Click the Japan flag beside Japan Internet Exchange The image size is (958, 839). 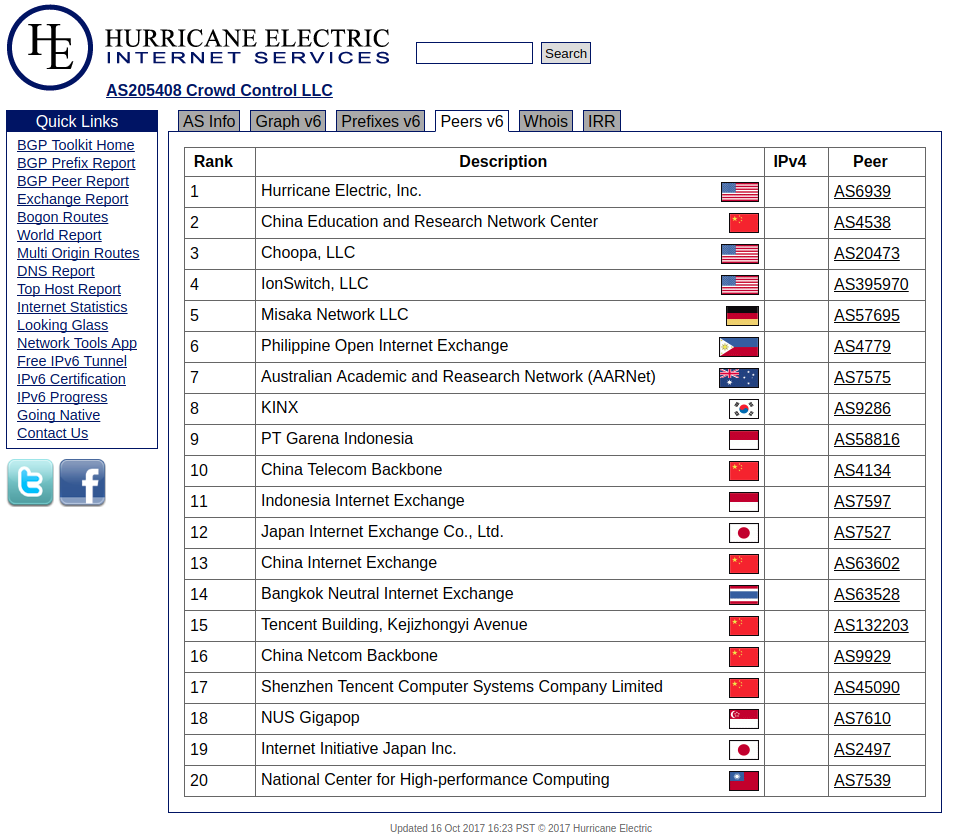coord(744,533)
